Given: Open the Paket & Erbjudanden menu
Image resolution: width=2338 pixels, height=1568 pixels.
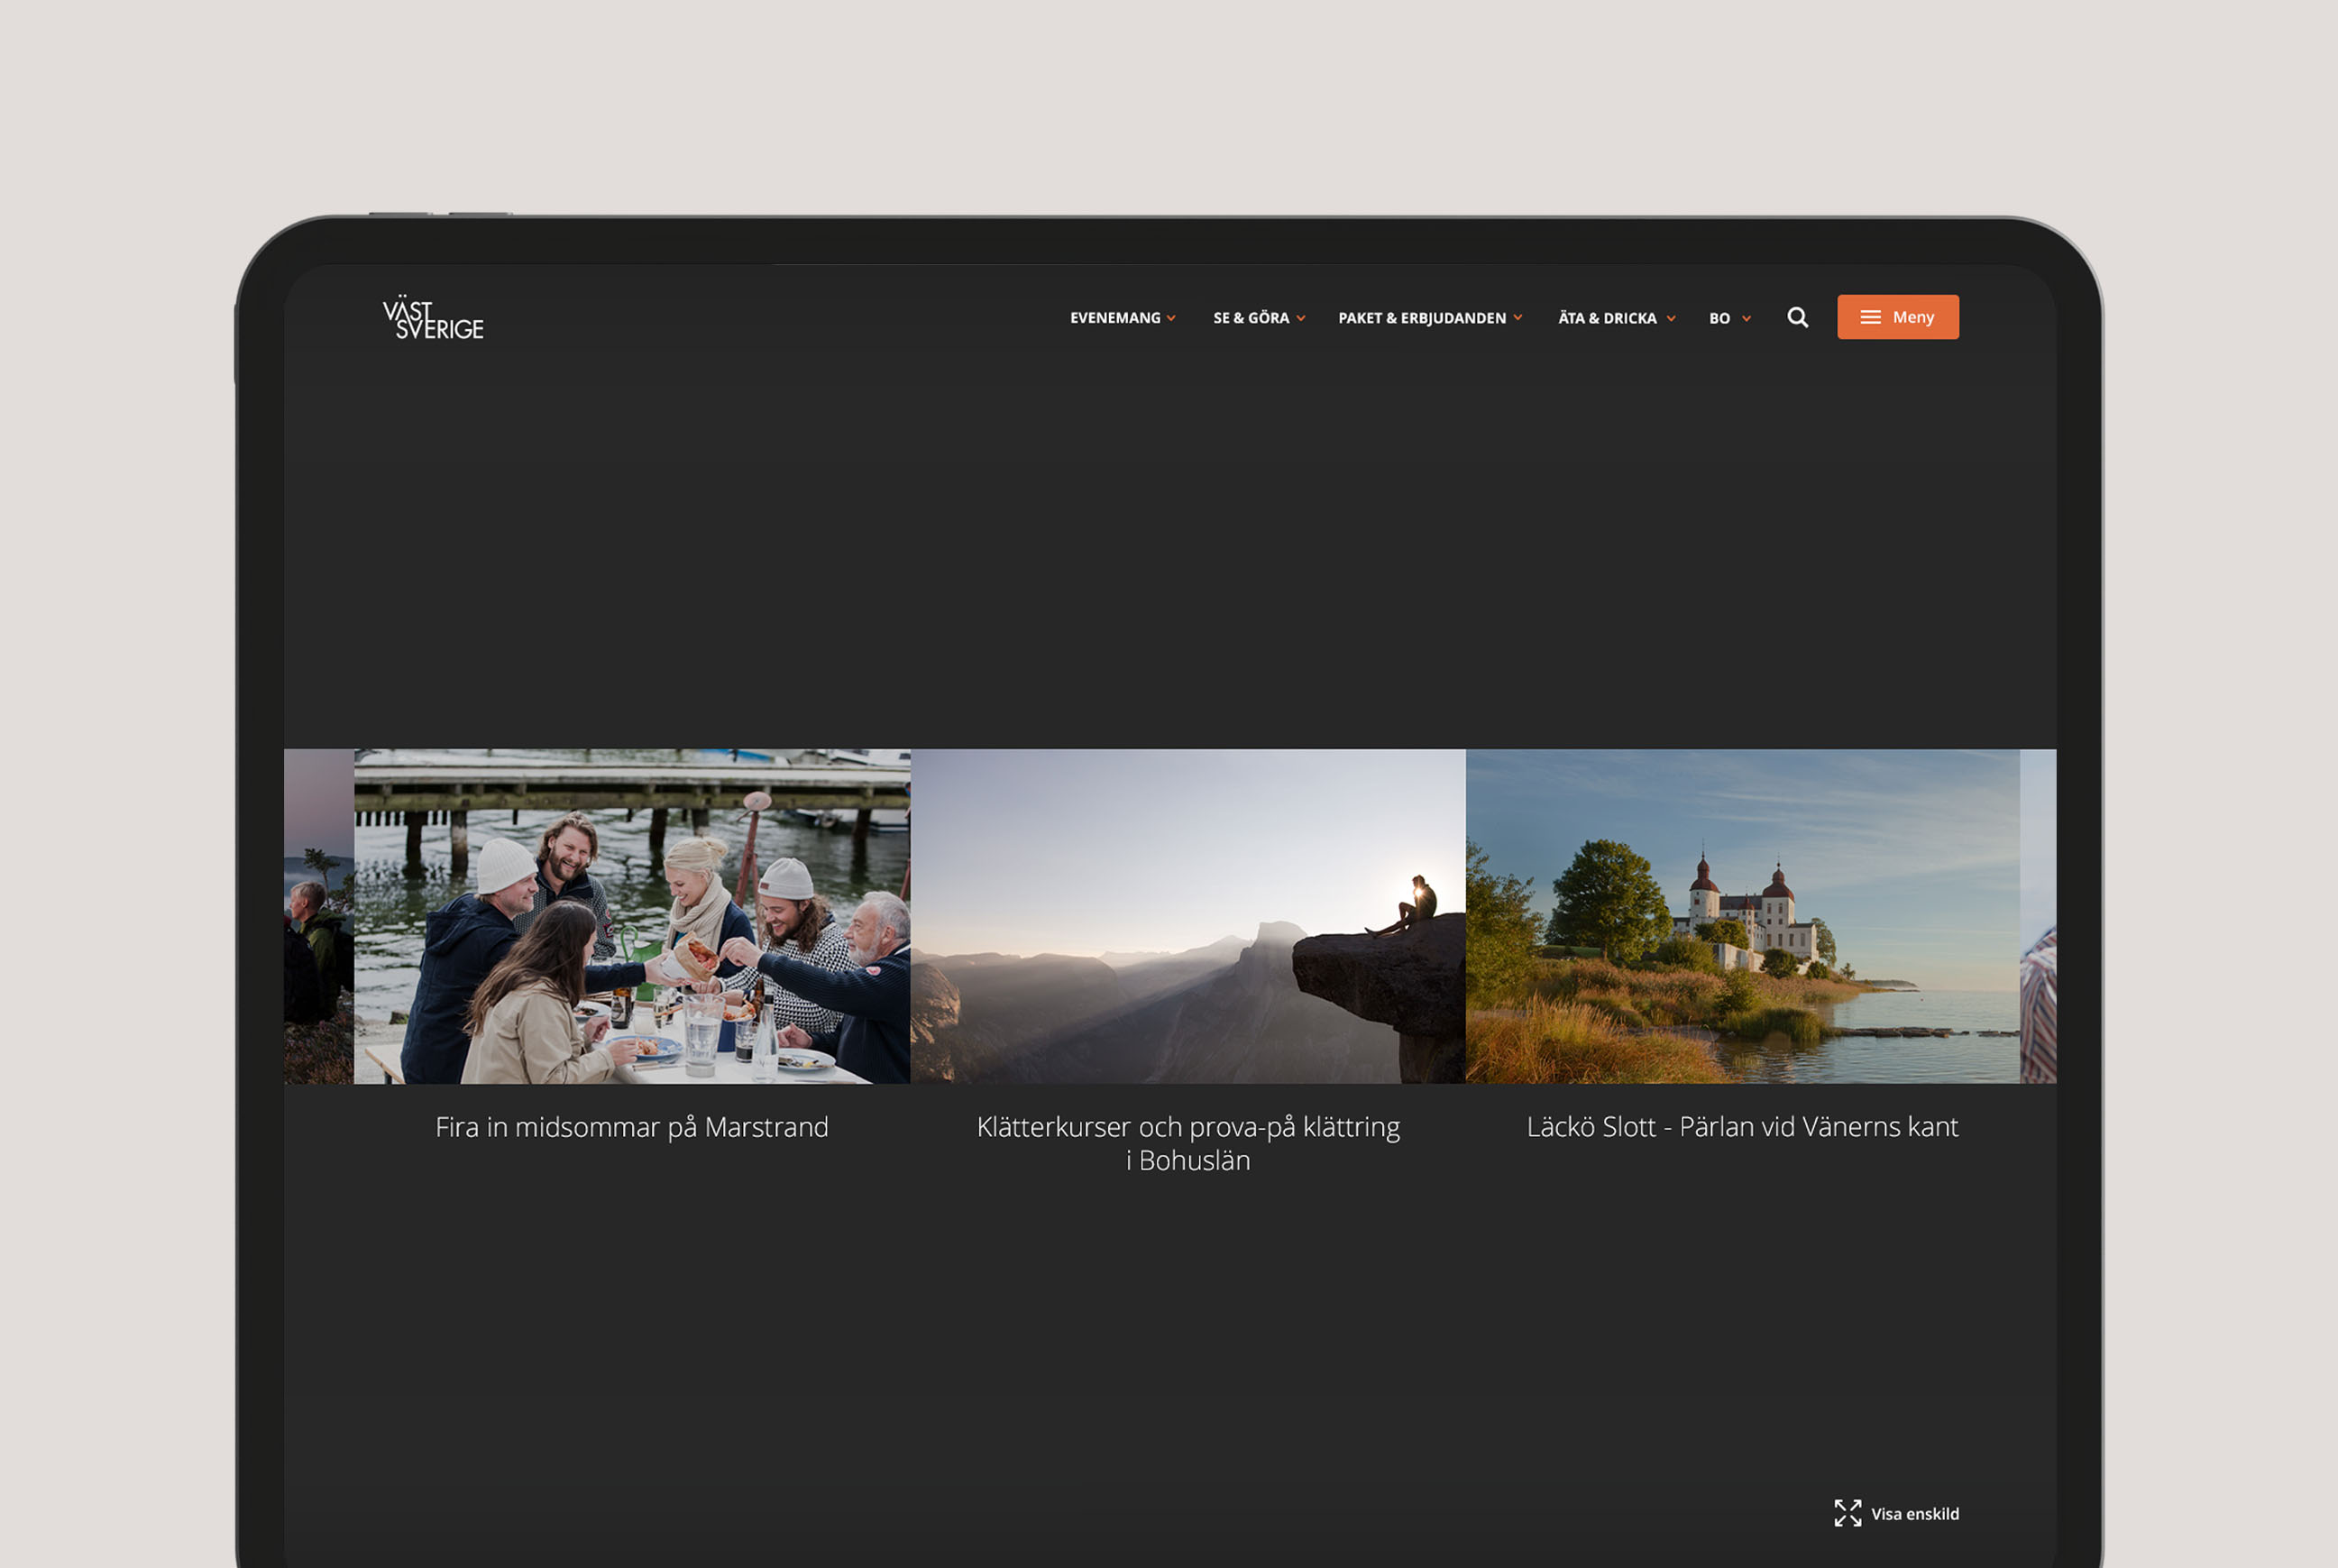Looking at the screenshot, I should [x=1422, y=318].
